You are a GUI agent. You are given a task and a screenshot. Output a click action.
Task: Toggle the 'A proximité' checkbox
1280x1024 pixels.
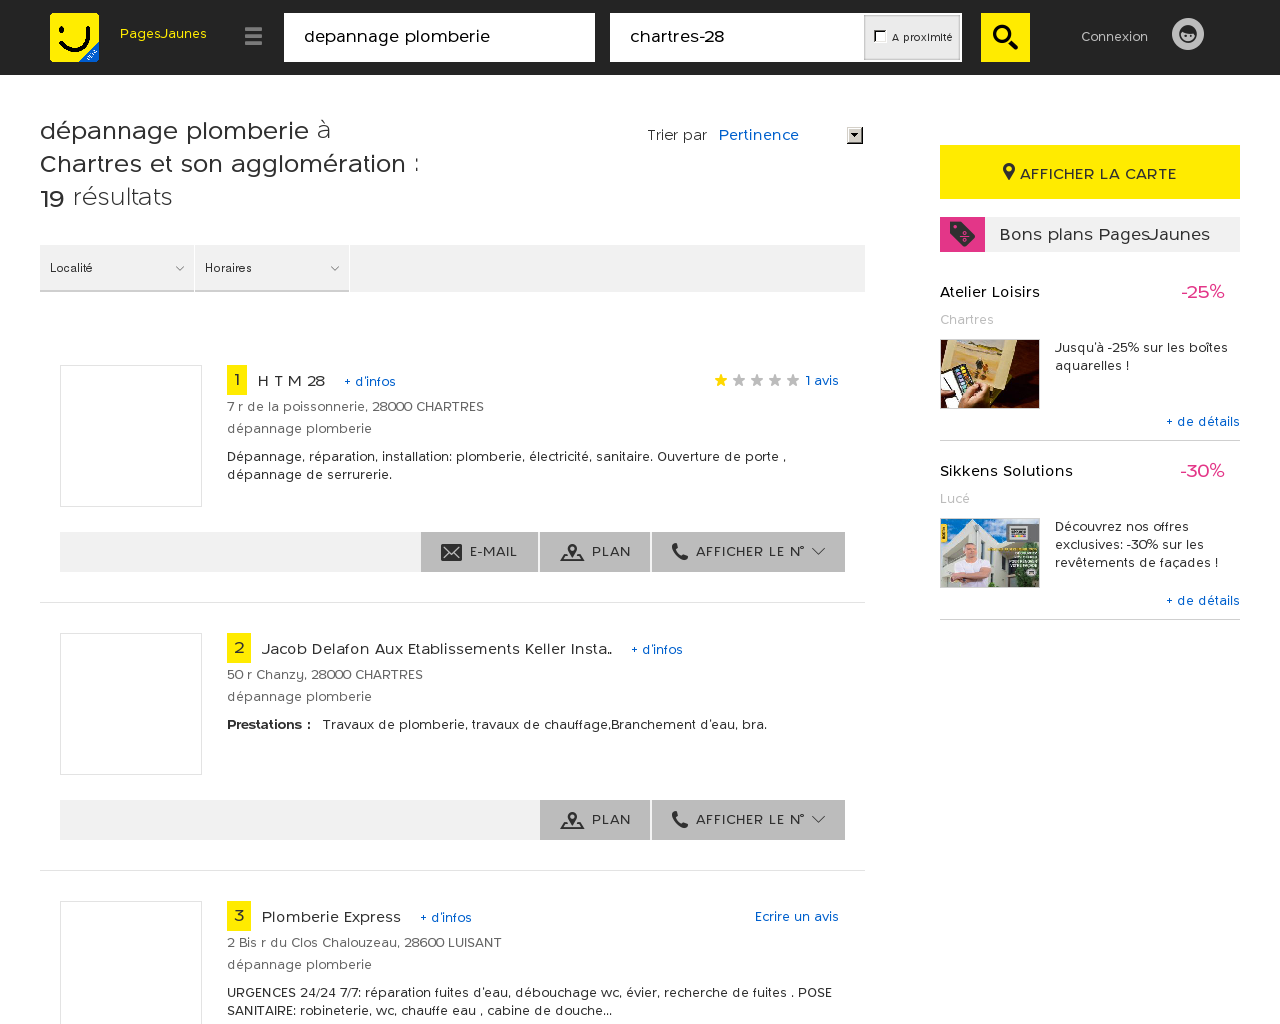(880, 36)
